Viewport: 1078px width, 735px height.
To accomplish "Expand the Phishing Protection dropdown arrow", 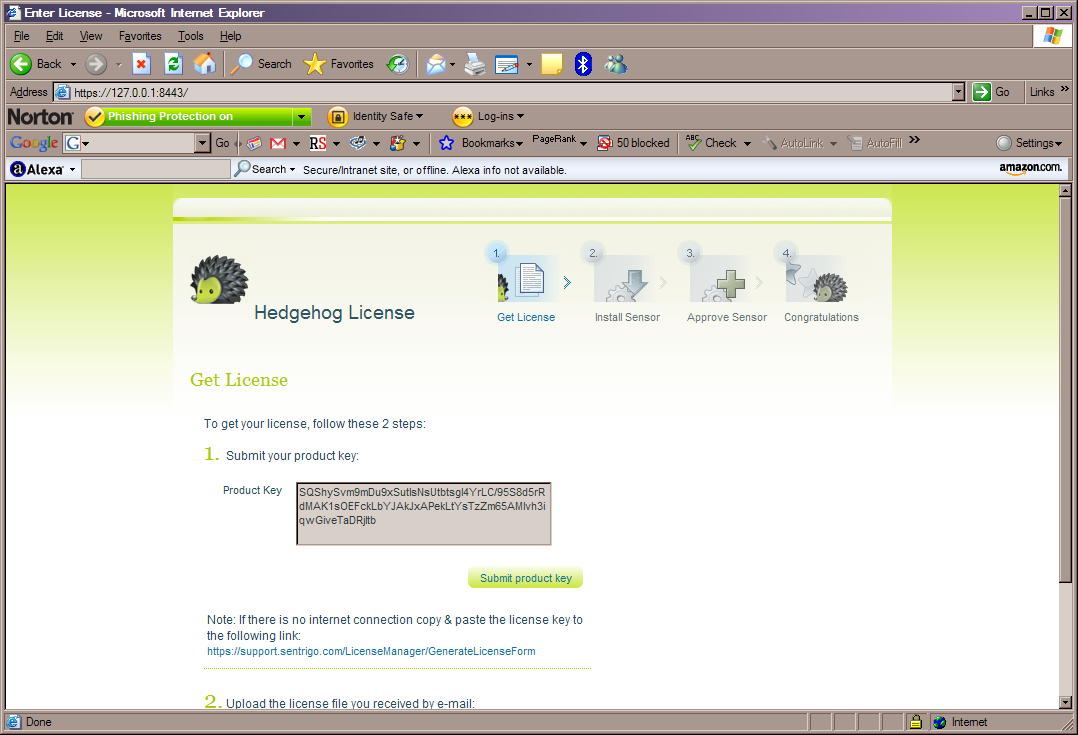I will tap(301, 117).
